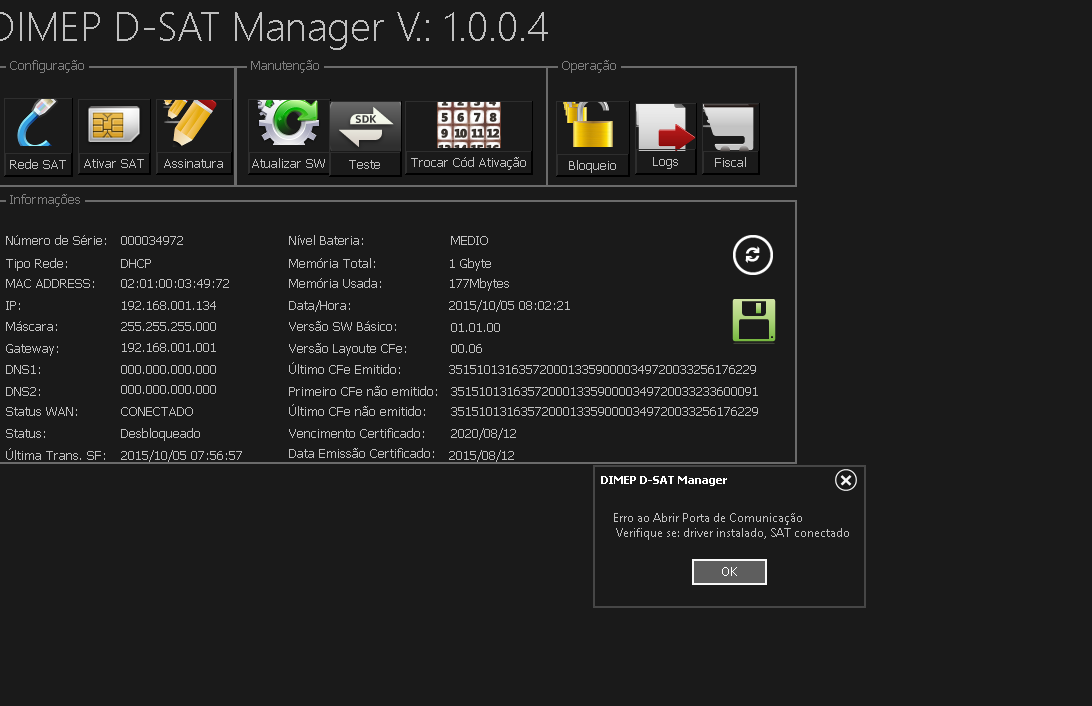Select the Data/Hora value 2015/10/05 08:02:21

point(509,306)
